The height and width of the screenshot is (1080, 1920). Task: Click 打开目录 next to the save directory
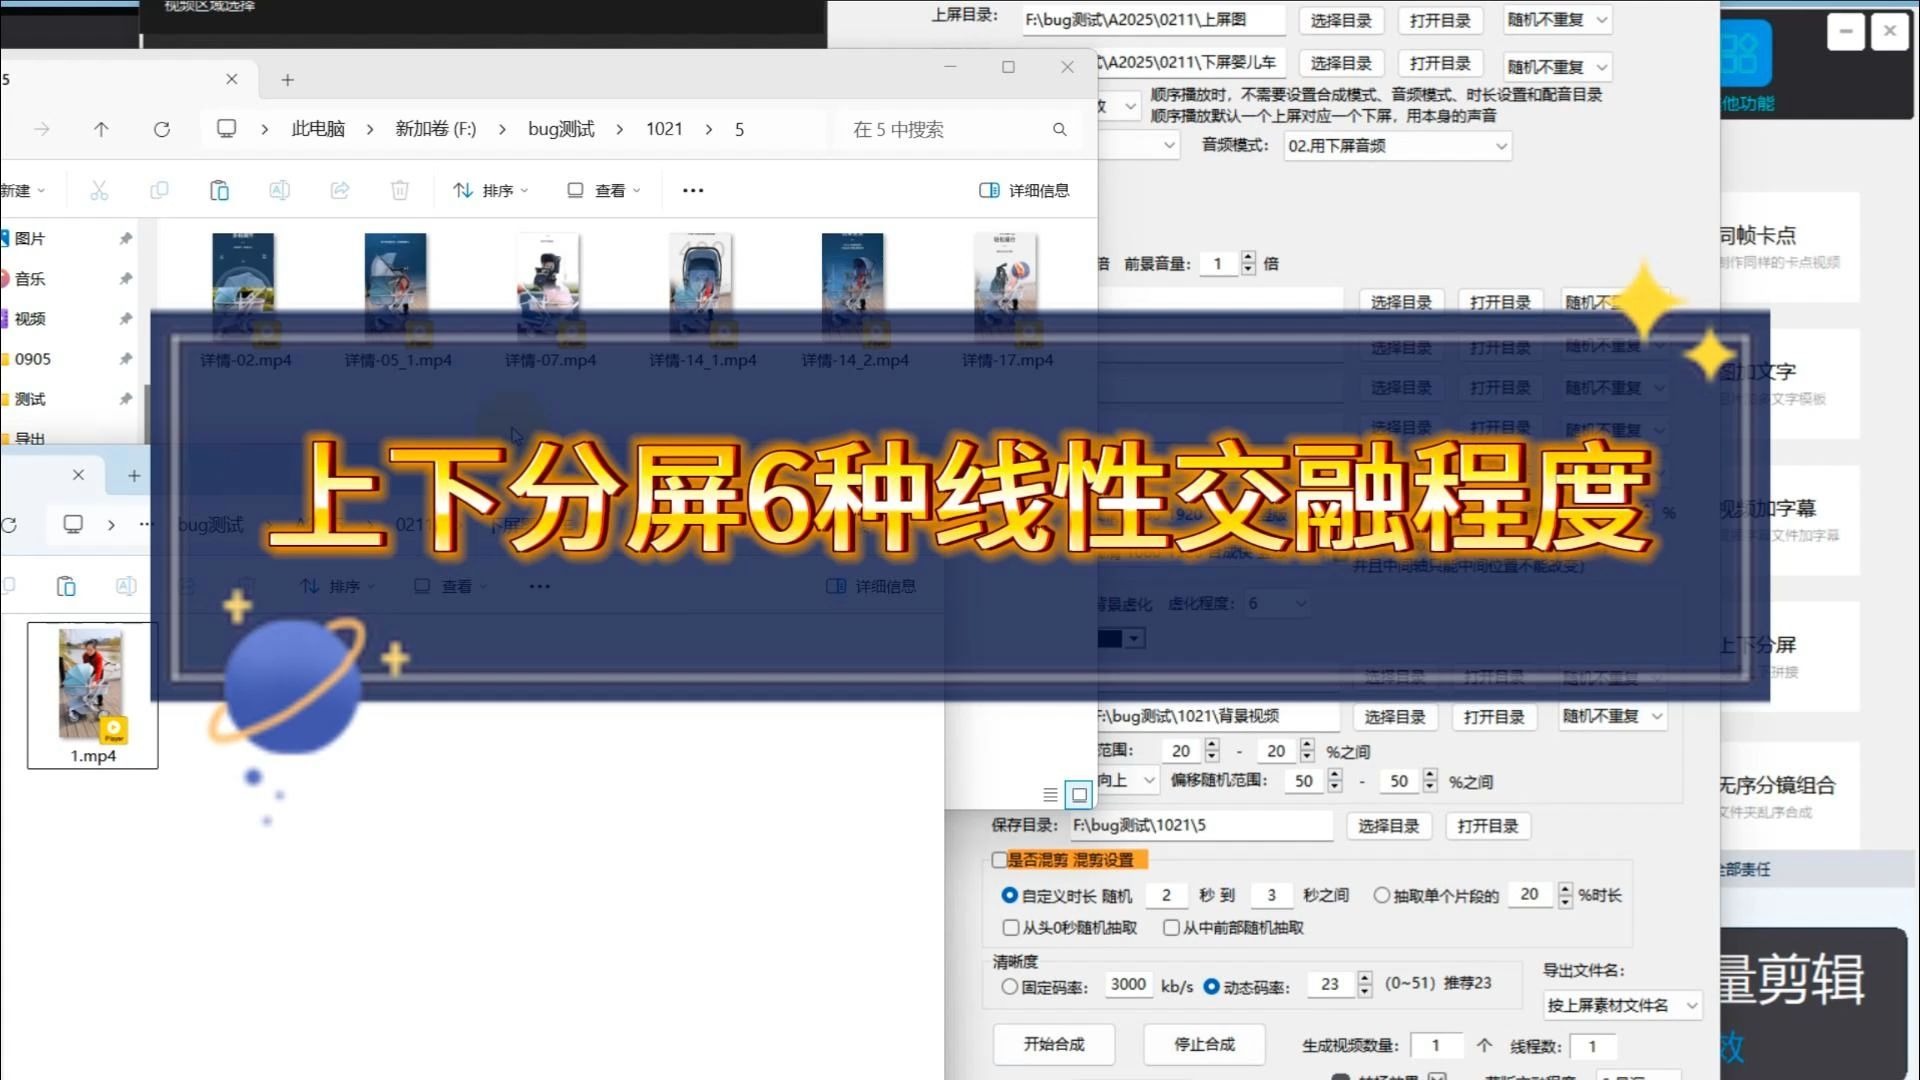click(1488, 826)
